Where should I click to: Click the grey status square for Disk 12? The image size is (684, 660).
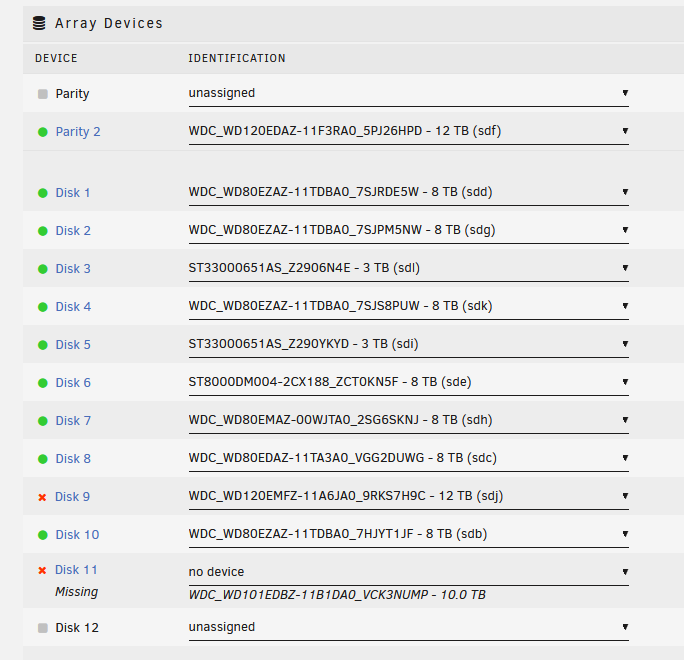tap(43, 628)
